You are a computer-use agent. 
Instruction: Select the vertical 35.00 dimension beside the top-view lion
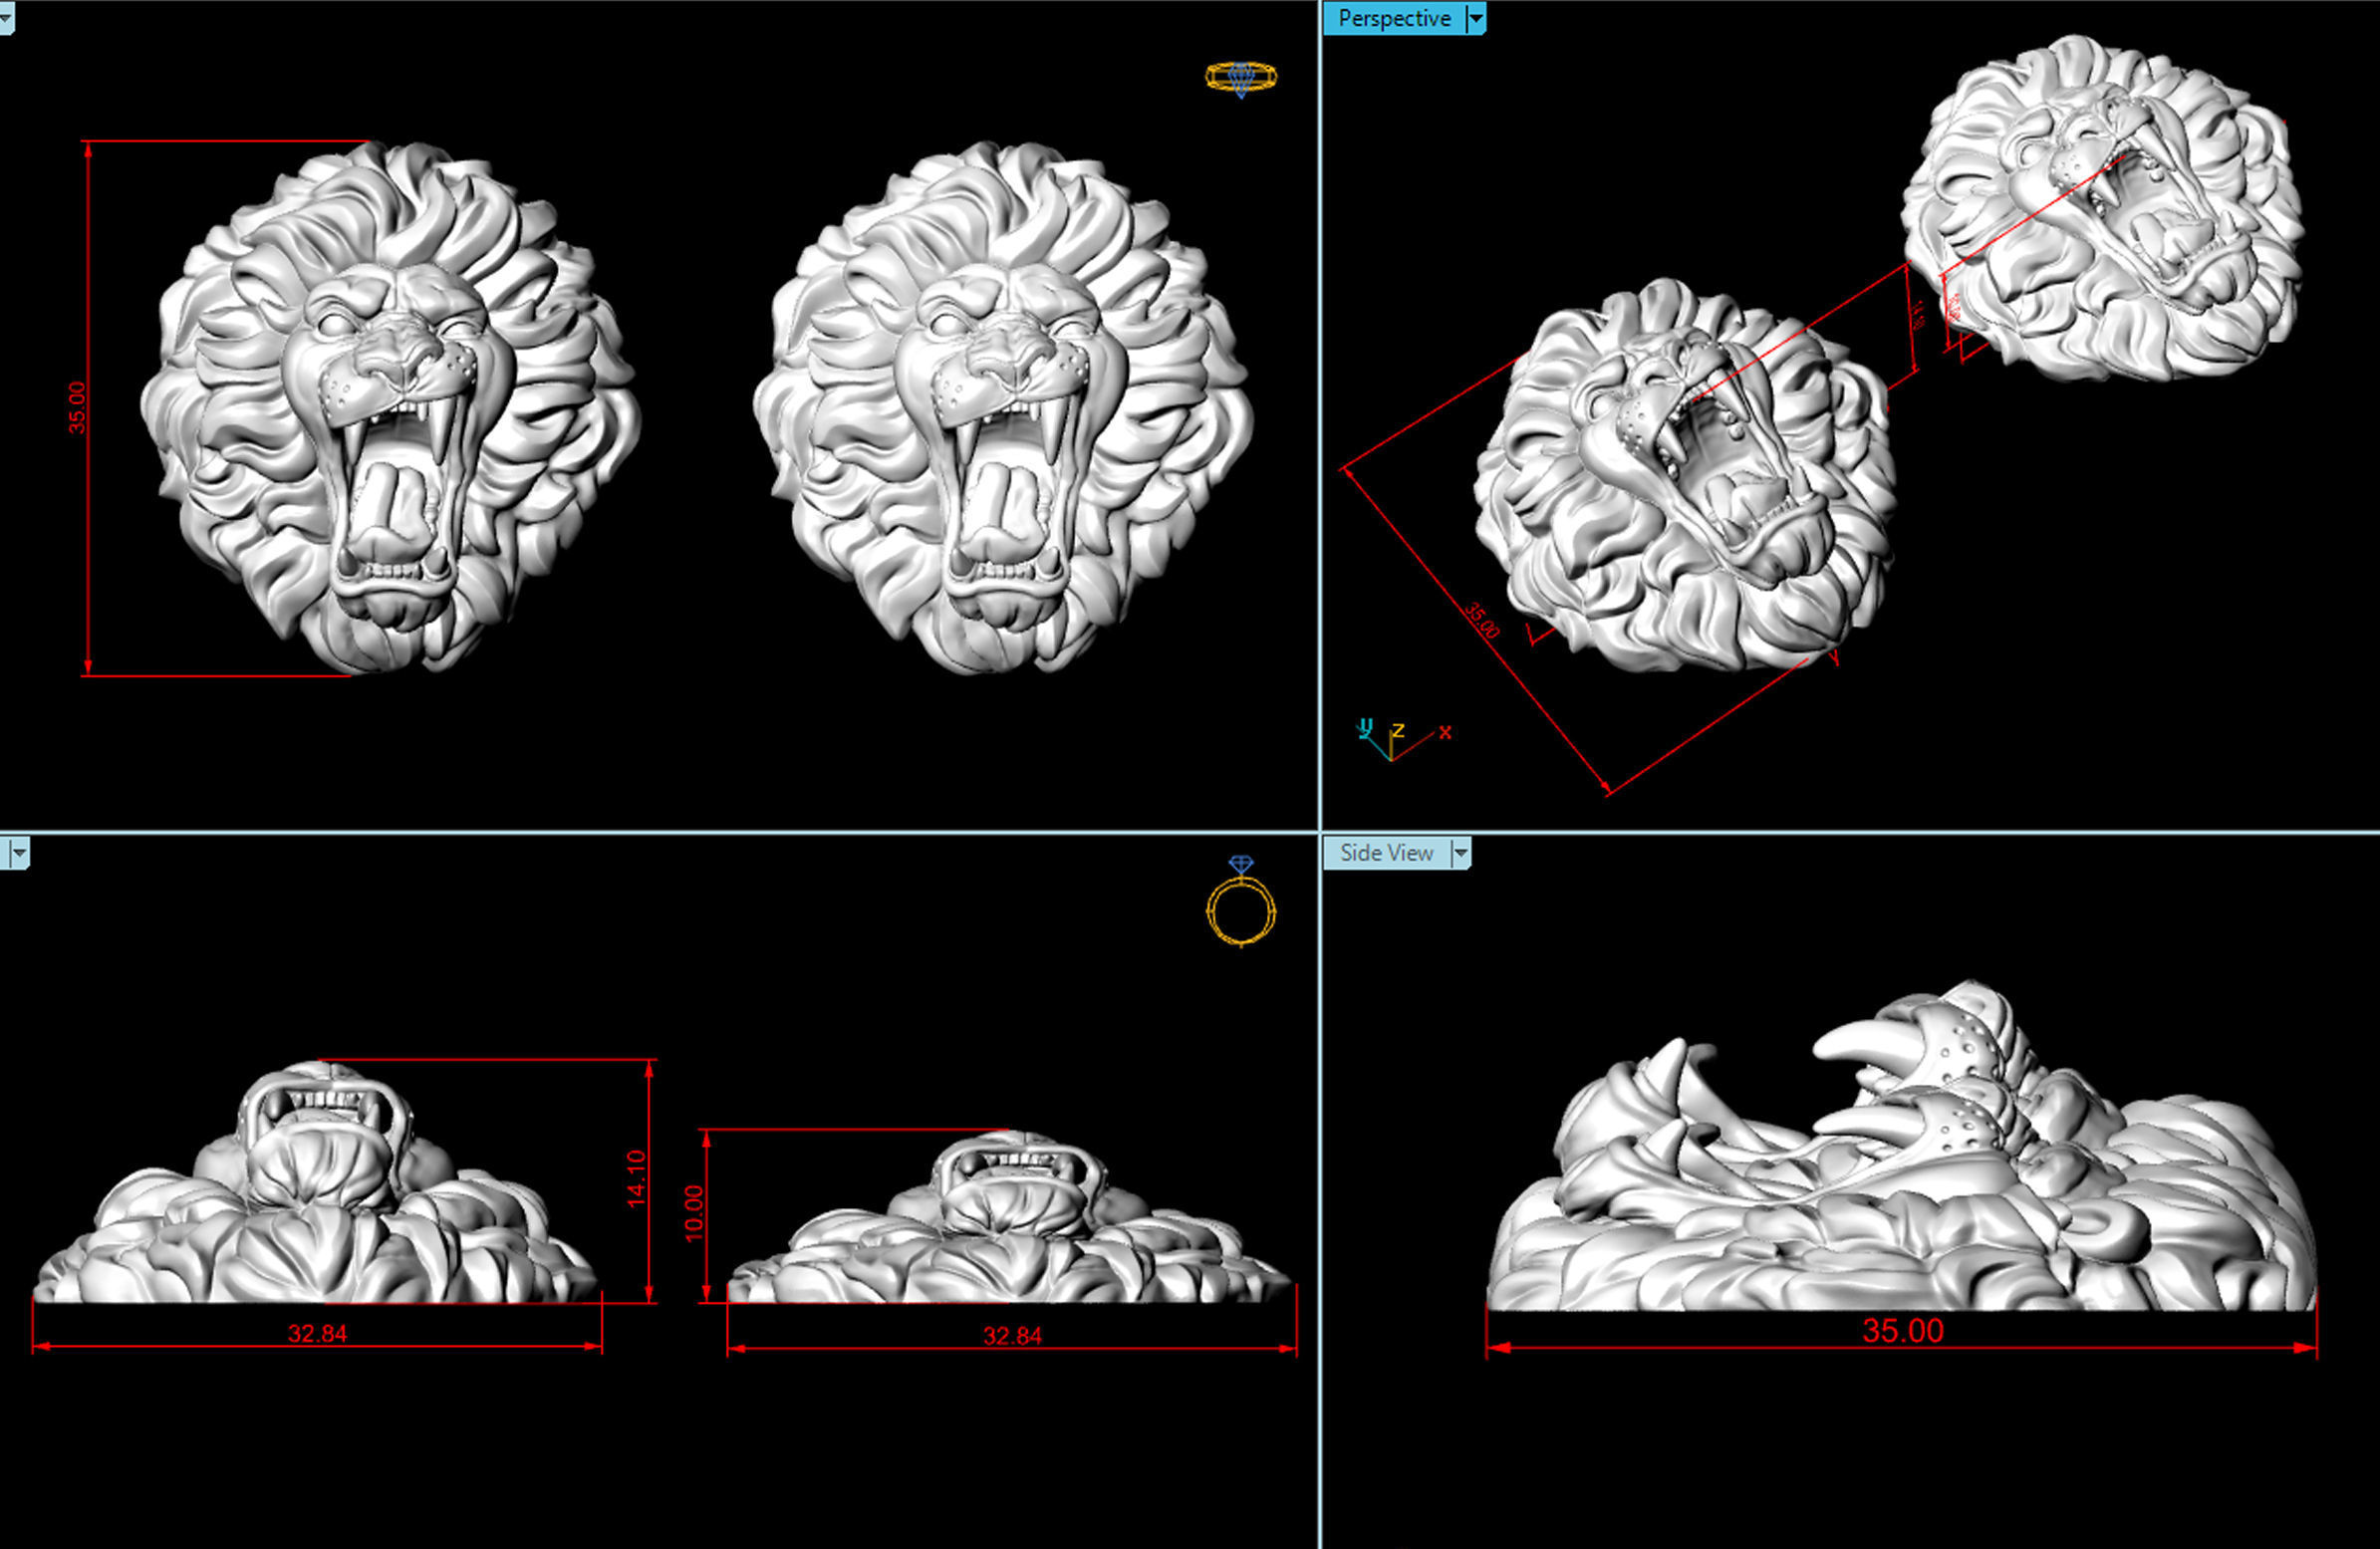[x=77, y=408]
